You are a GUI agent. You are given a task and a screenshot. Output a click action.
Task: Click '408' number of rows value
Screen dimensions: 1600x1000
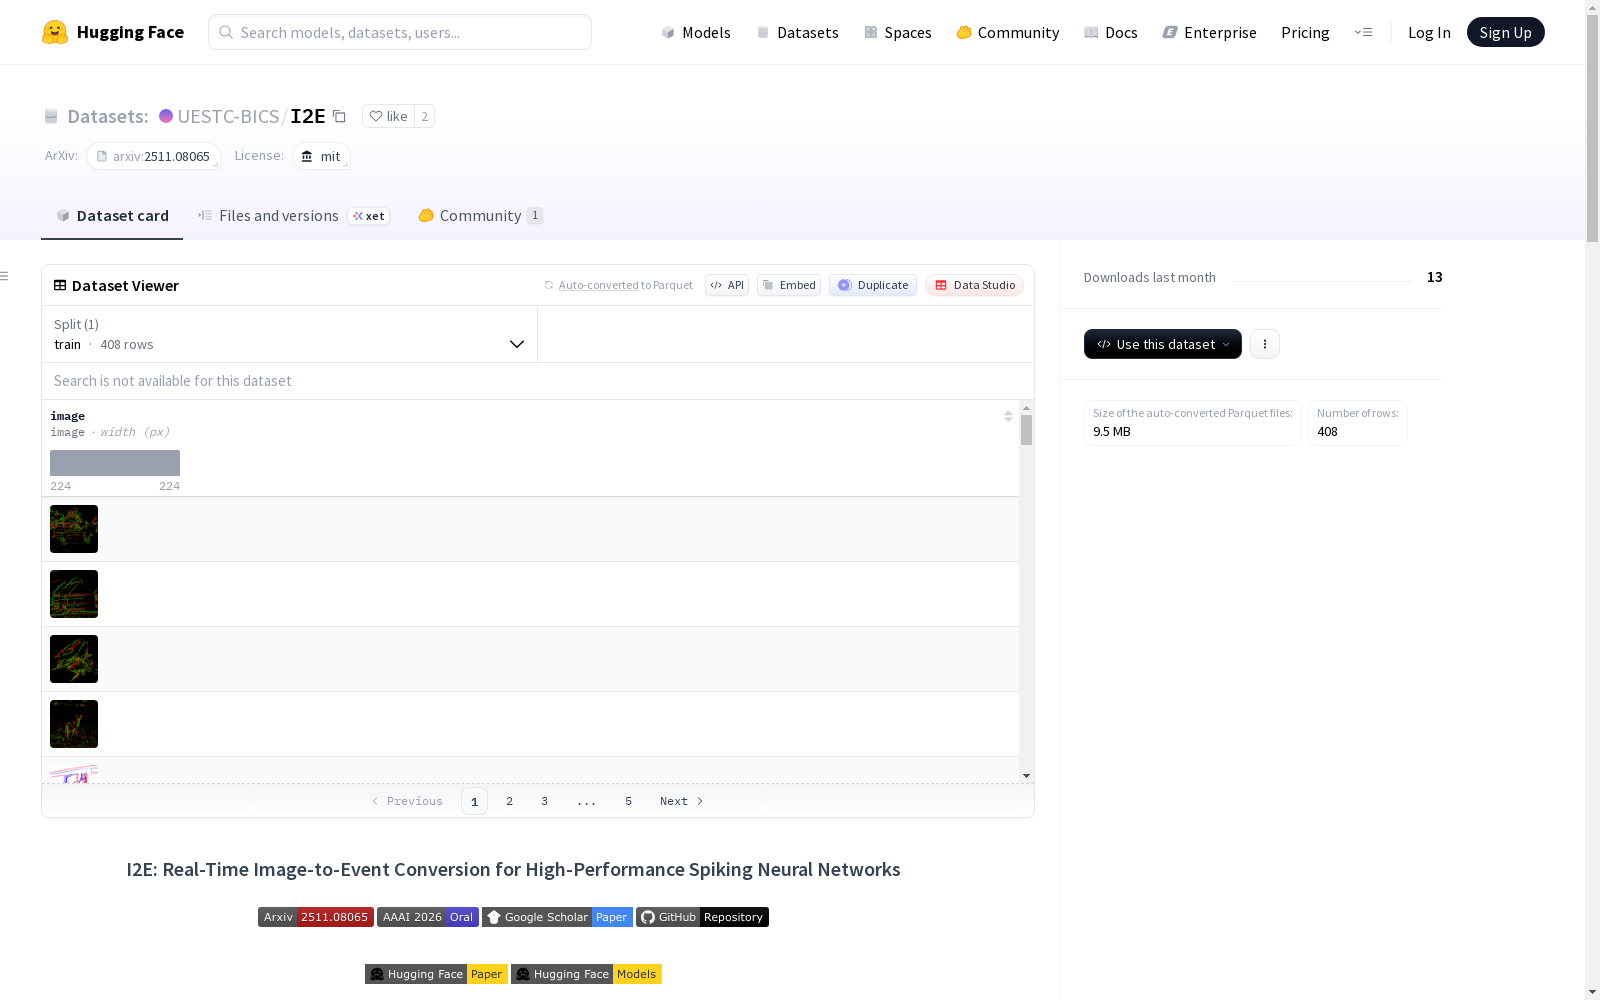1327,432
